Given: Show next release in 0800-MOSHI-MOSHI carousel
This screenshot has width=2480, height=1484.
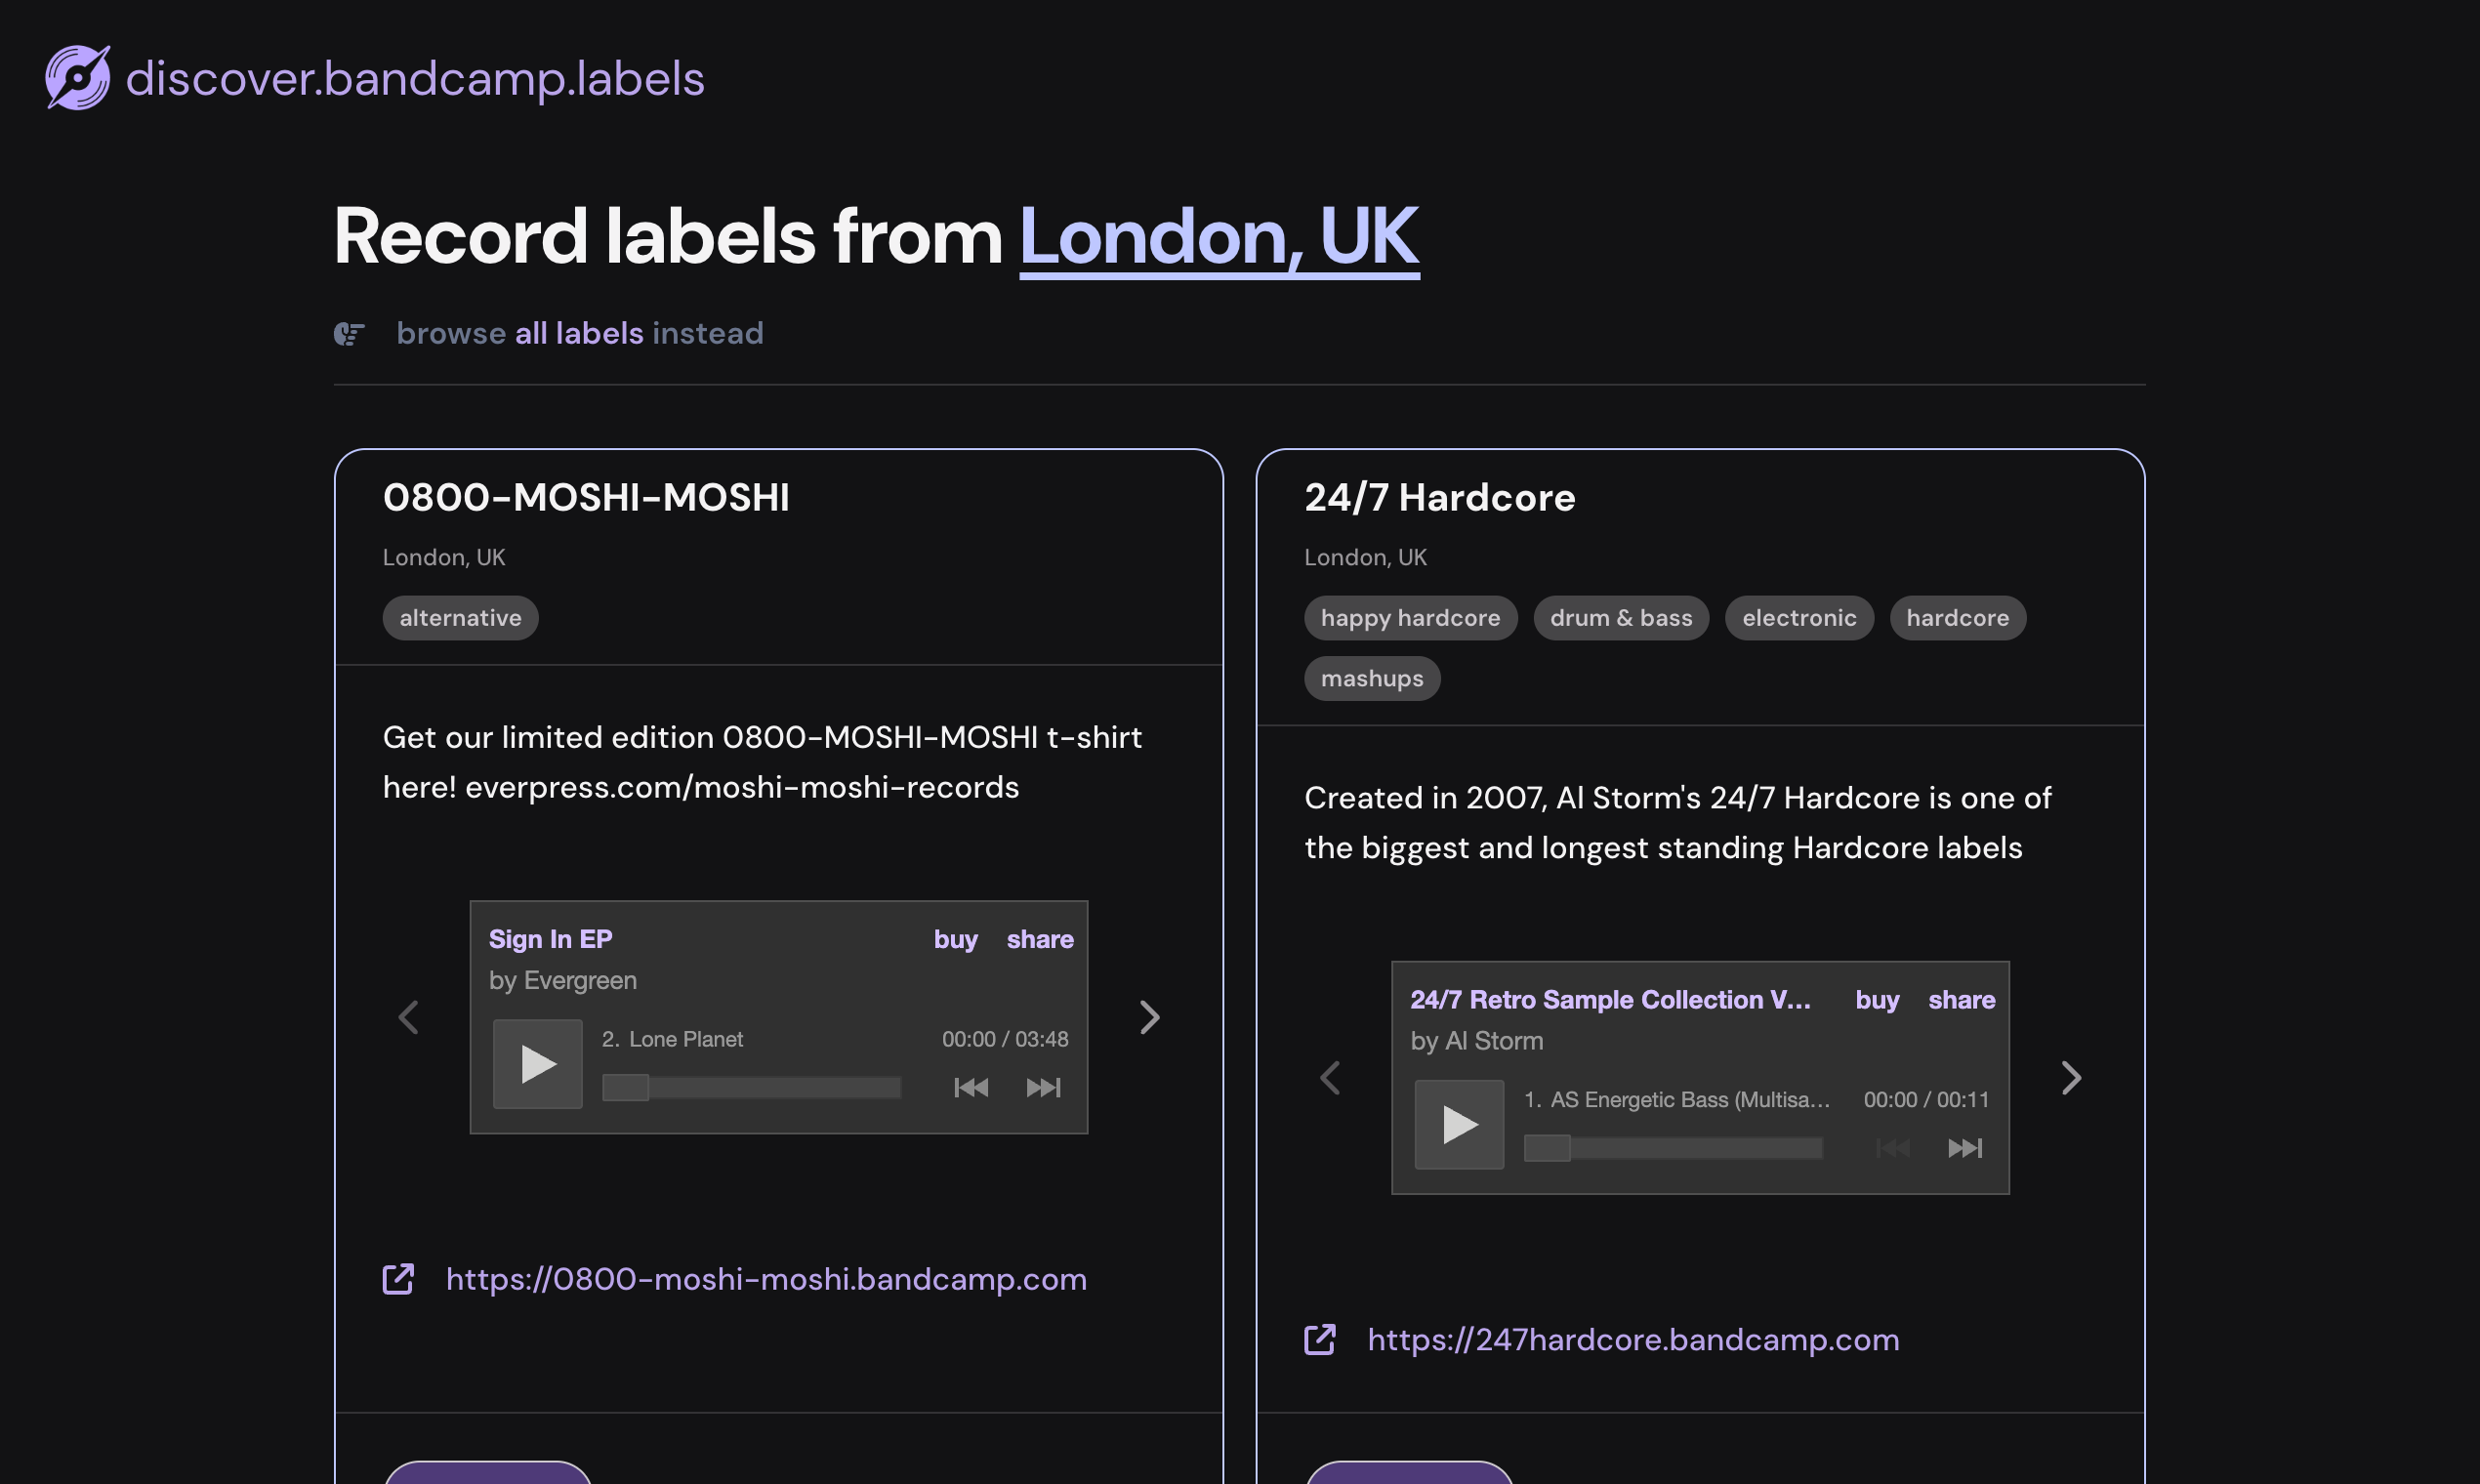Looking at the screenshot, I should click(x=1150, y=1017).
